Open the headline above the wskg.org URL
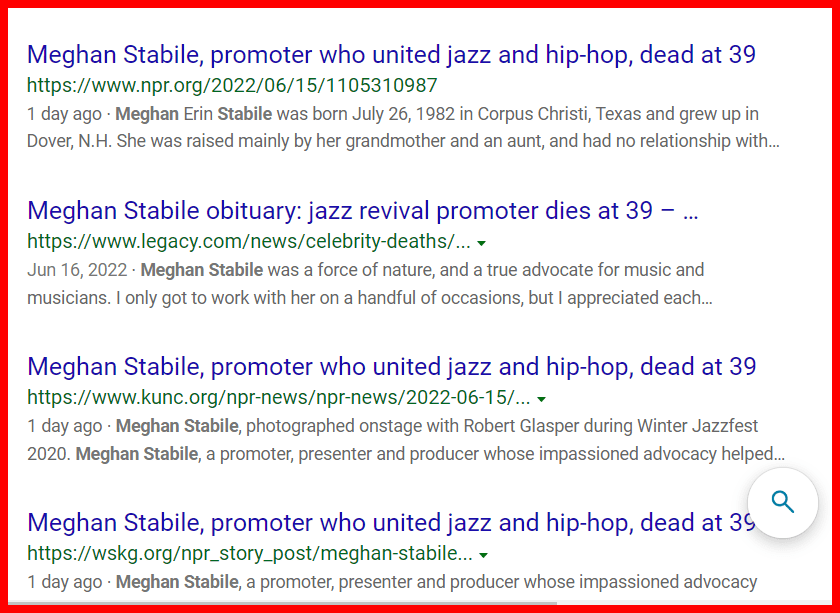 point(391,522)
